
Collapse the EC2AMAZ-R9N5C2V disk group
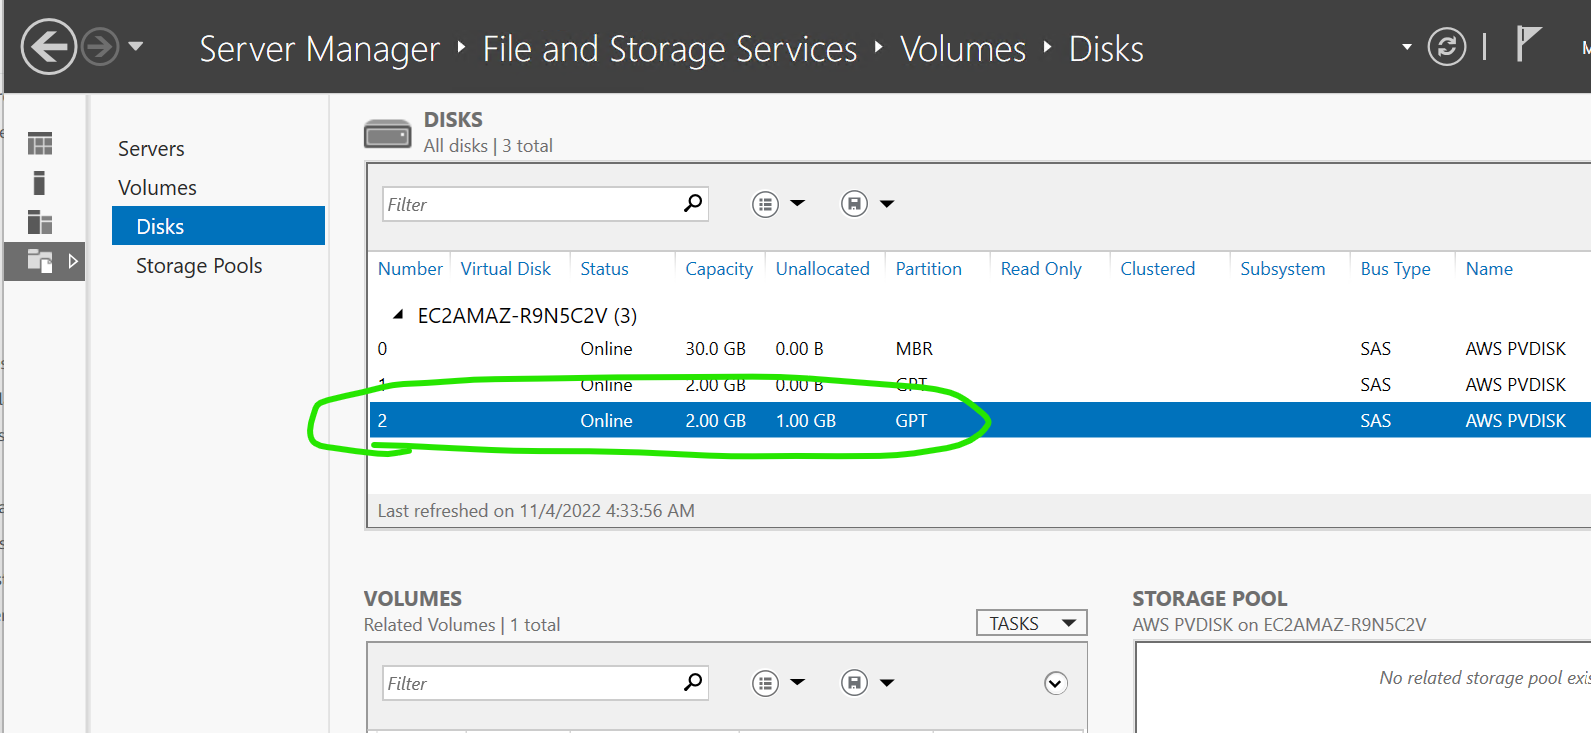point(398,315)
